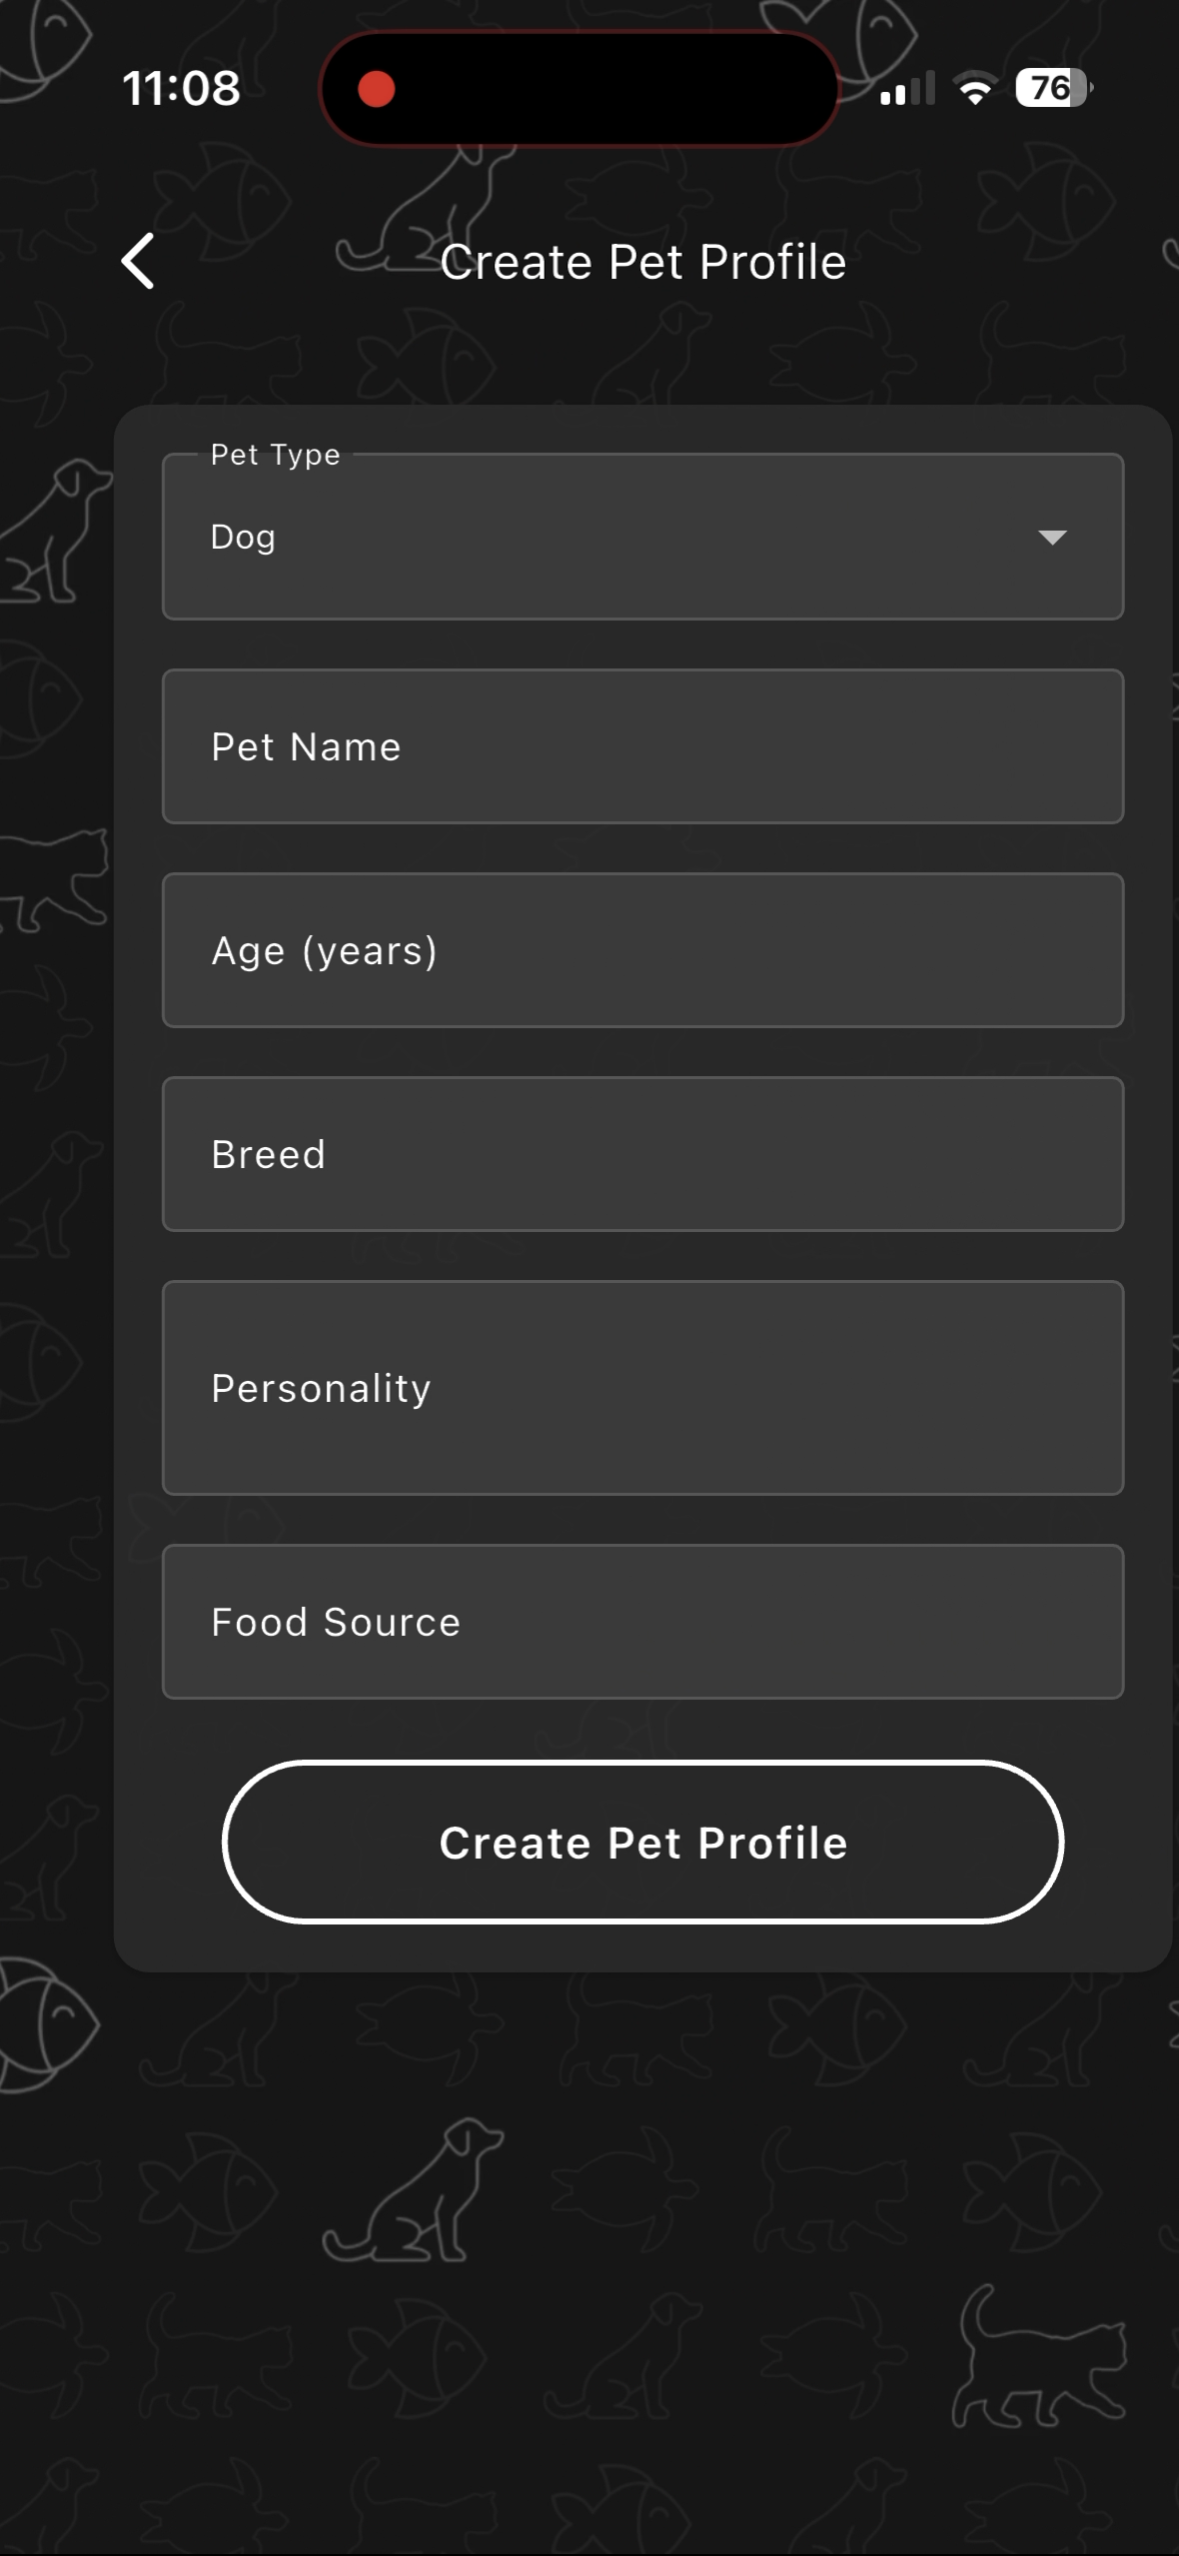Tap the Create Pet Profile header title
The width and height of the screenshot is (1179, 2556).
(643, 262)
